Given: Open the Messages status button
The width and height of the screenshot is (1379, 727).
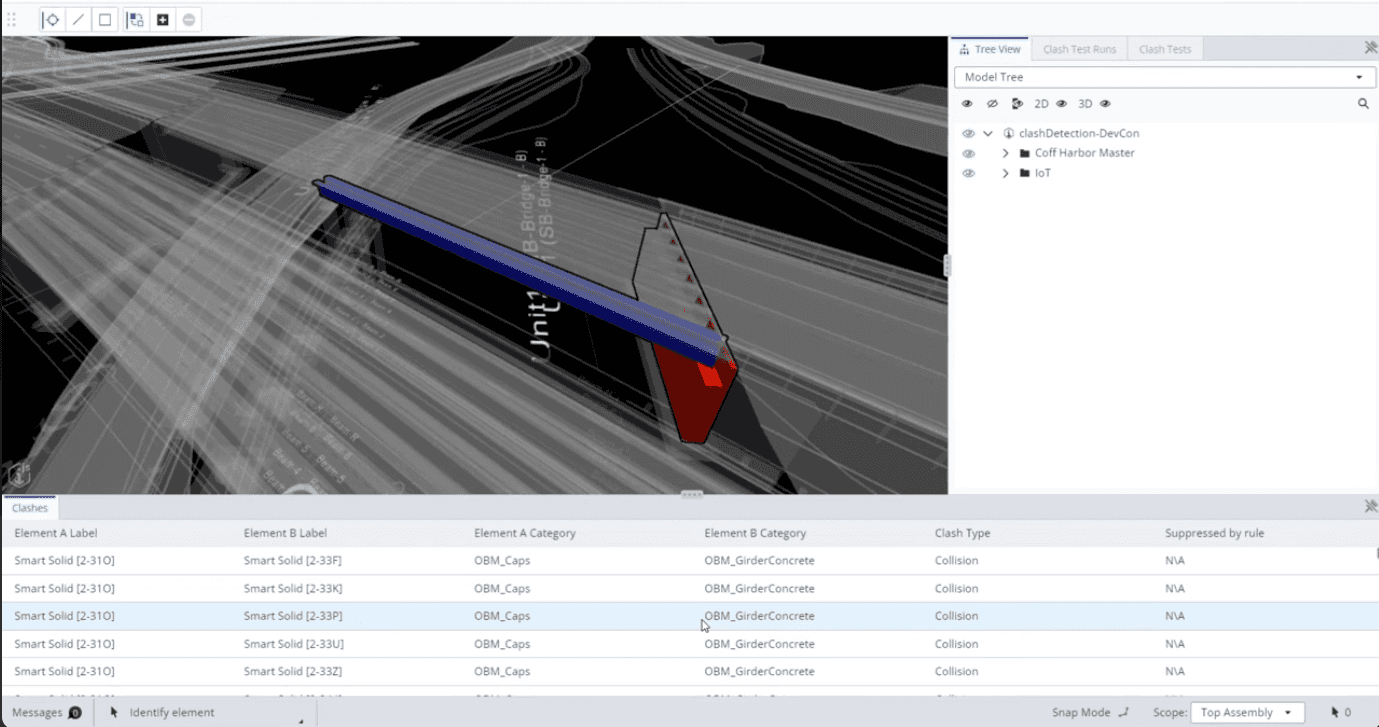Looking at the screenshot, I should coord(46,713).
